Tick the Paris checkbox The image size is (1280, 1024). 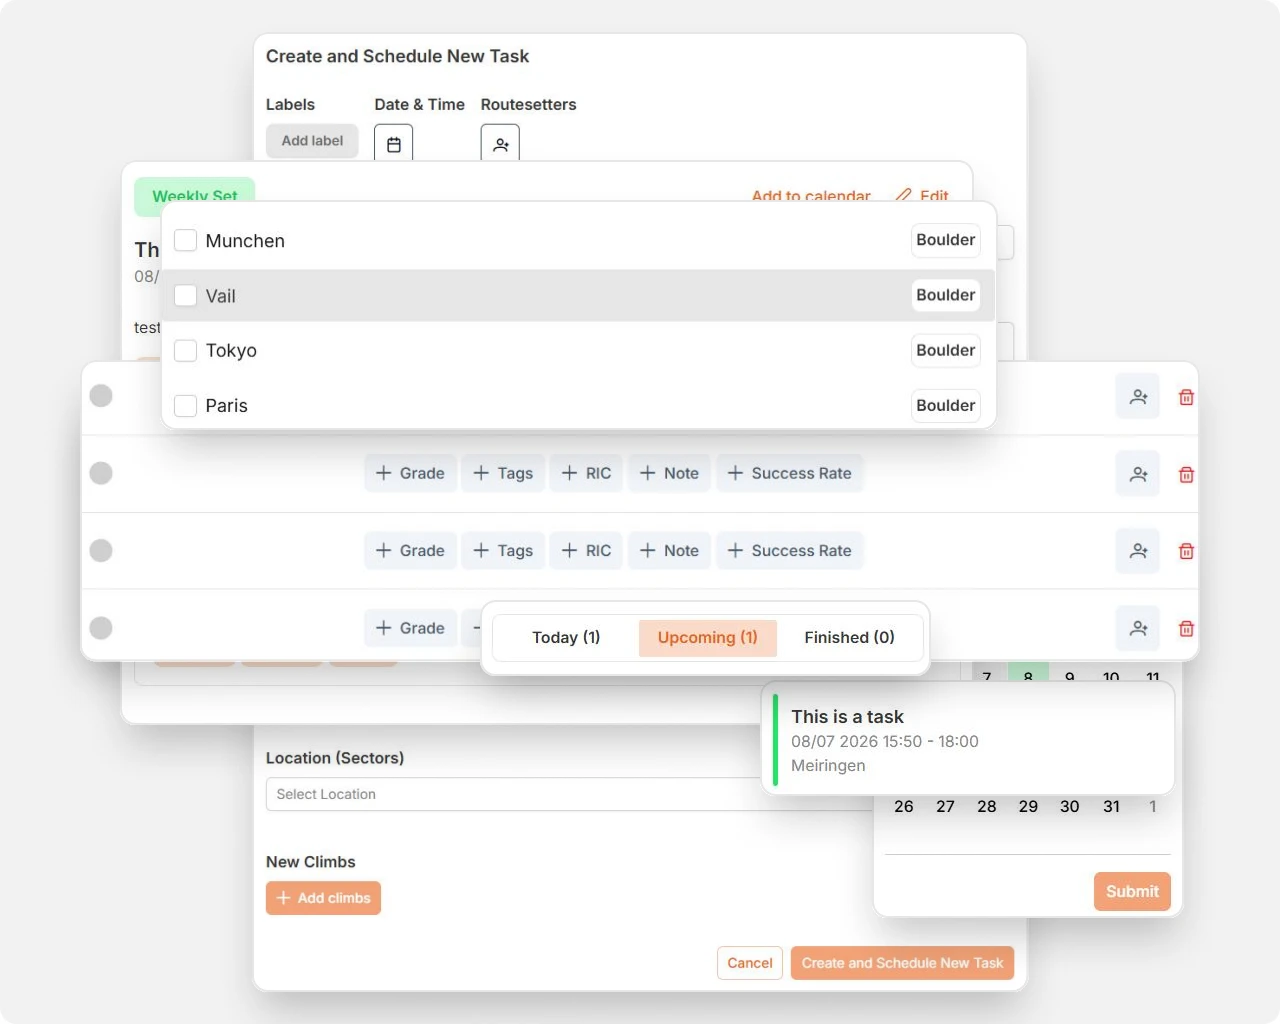pyautogui.click(x=185, y=405)
